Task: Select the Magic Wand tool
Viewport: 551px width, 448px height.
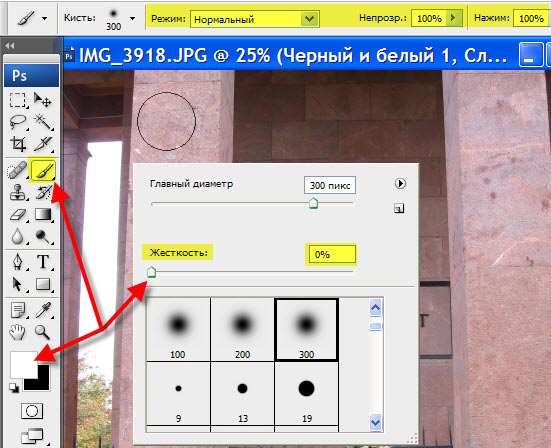Action: pyautogui.click(x=43, y=122)
